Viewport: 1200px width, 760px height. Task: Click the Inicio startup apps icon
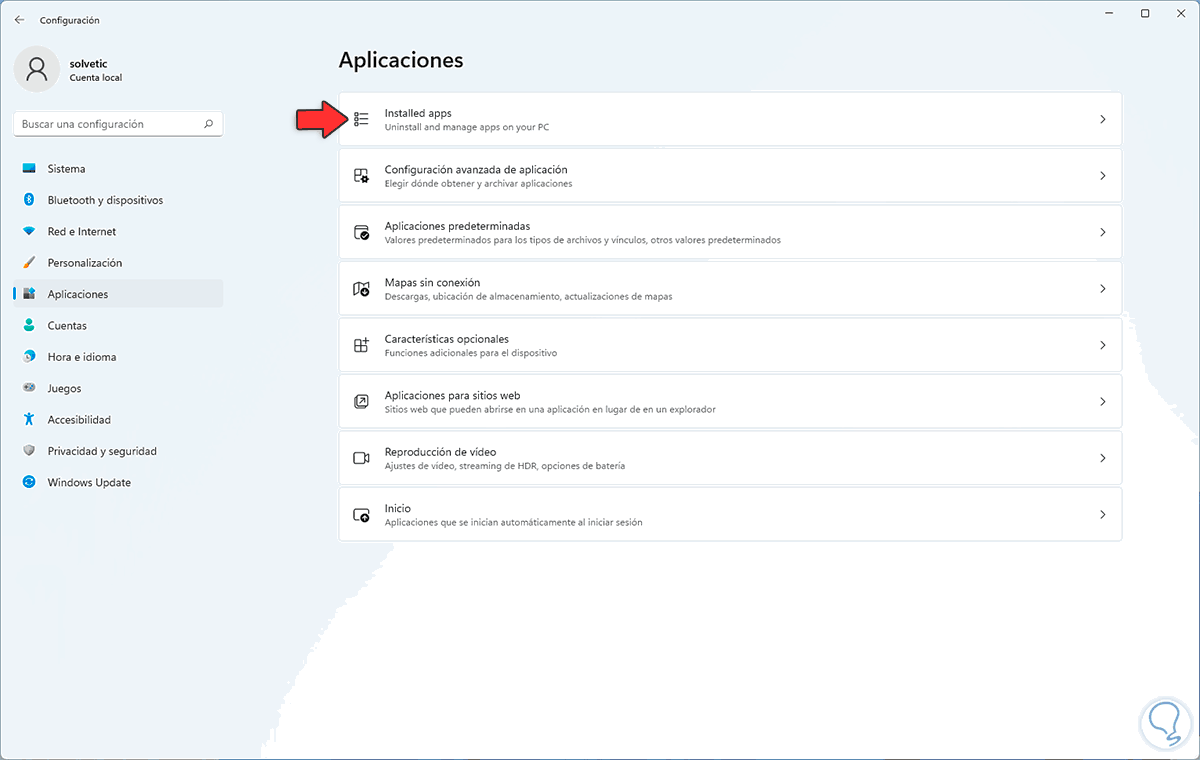pyautogui.click(x=361, y=515)
